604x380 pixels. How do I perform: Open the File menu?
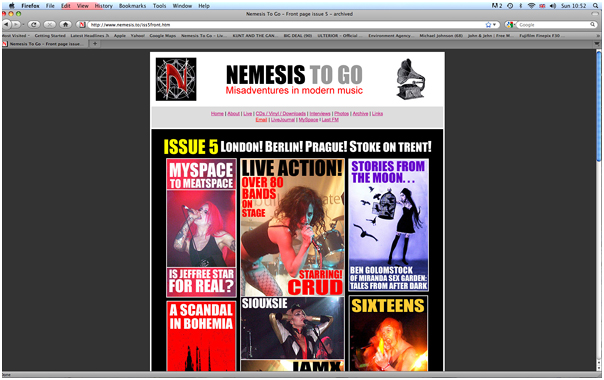50,6
